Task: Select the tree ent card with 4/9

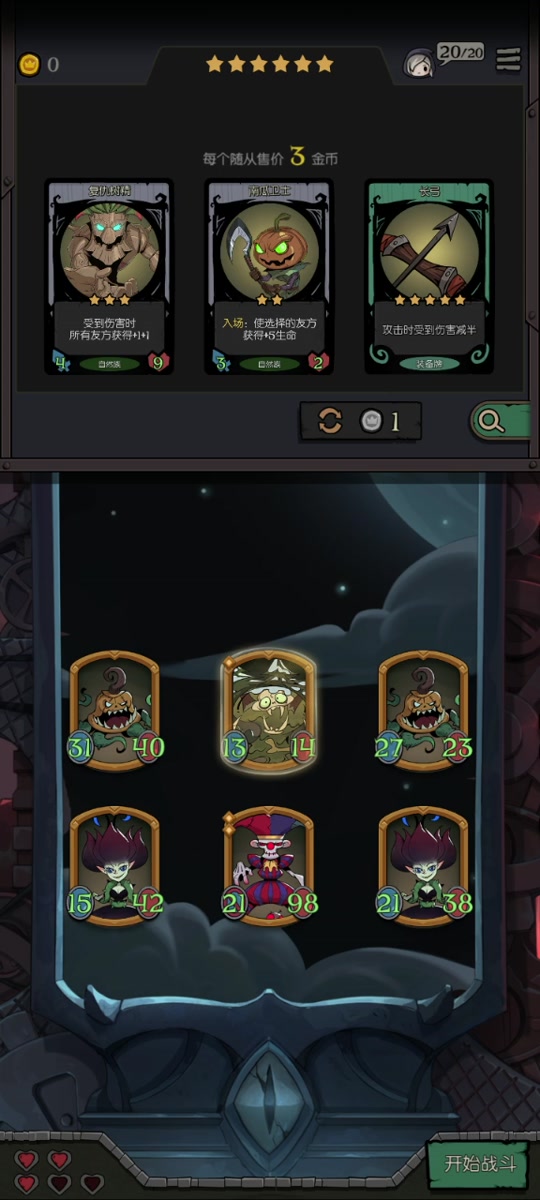Action: pos(109,277)
